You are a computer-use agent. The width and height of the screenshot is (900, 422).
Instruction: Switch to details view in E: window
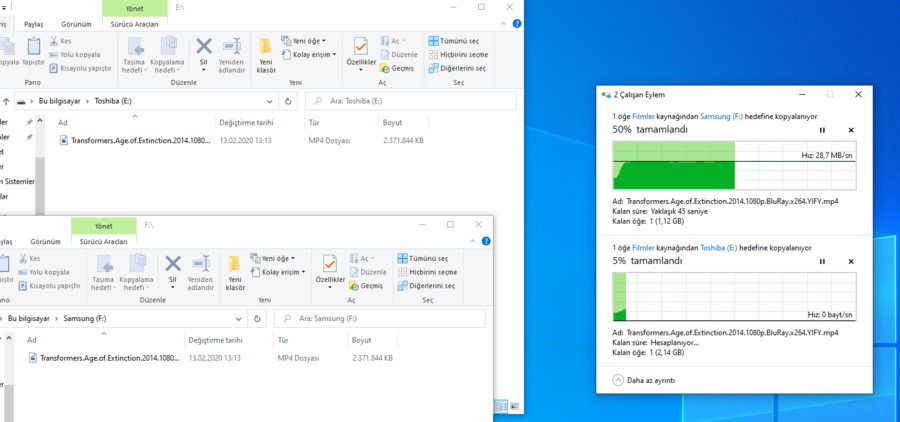click(x=501, y=406)
